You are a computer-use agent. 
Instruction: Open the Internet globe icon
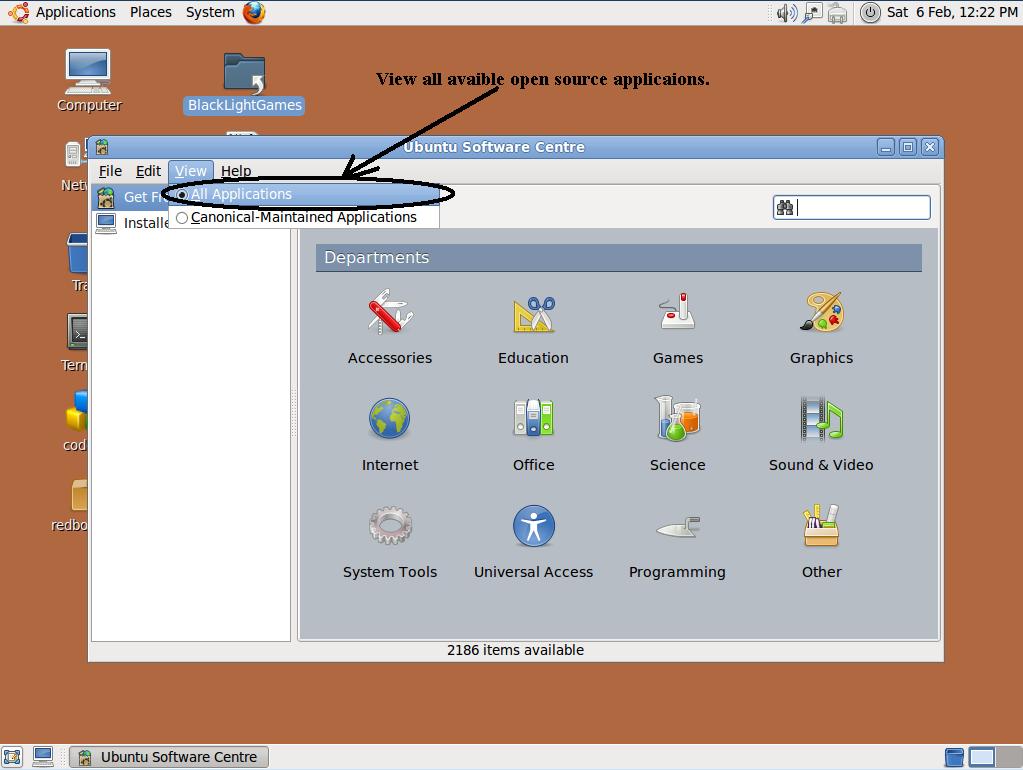coord(389,418)
